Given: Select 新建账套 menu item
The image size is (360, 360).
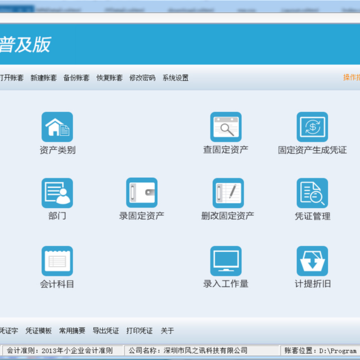Looking at the screenshot, I should [44, 78].
